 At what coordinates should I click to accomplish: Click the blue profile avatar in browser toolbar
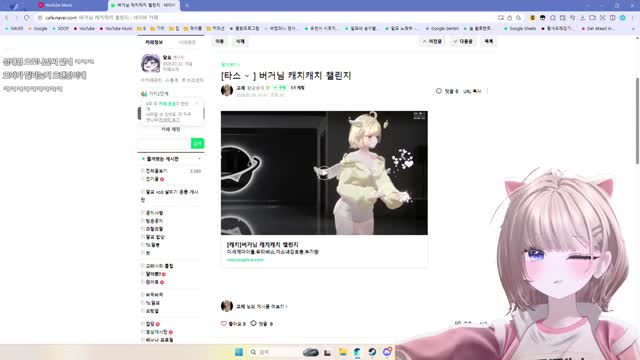coord(623,18)
